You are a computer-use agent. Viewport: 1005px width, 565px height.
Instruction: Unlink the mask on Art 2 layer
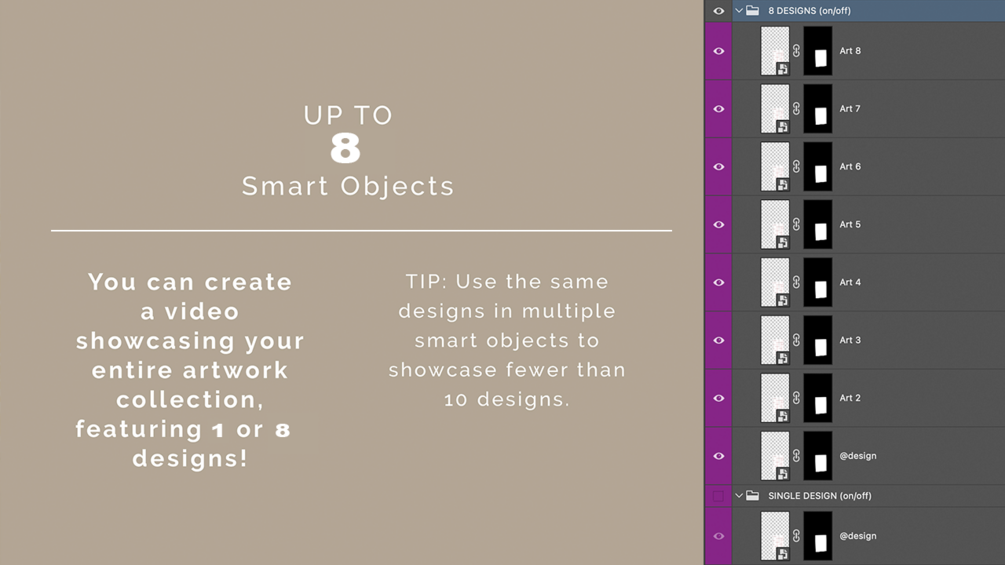[796, 398]
